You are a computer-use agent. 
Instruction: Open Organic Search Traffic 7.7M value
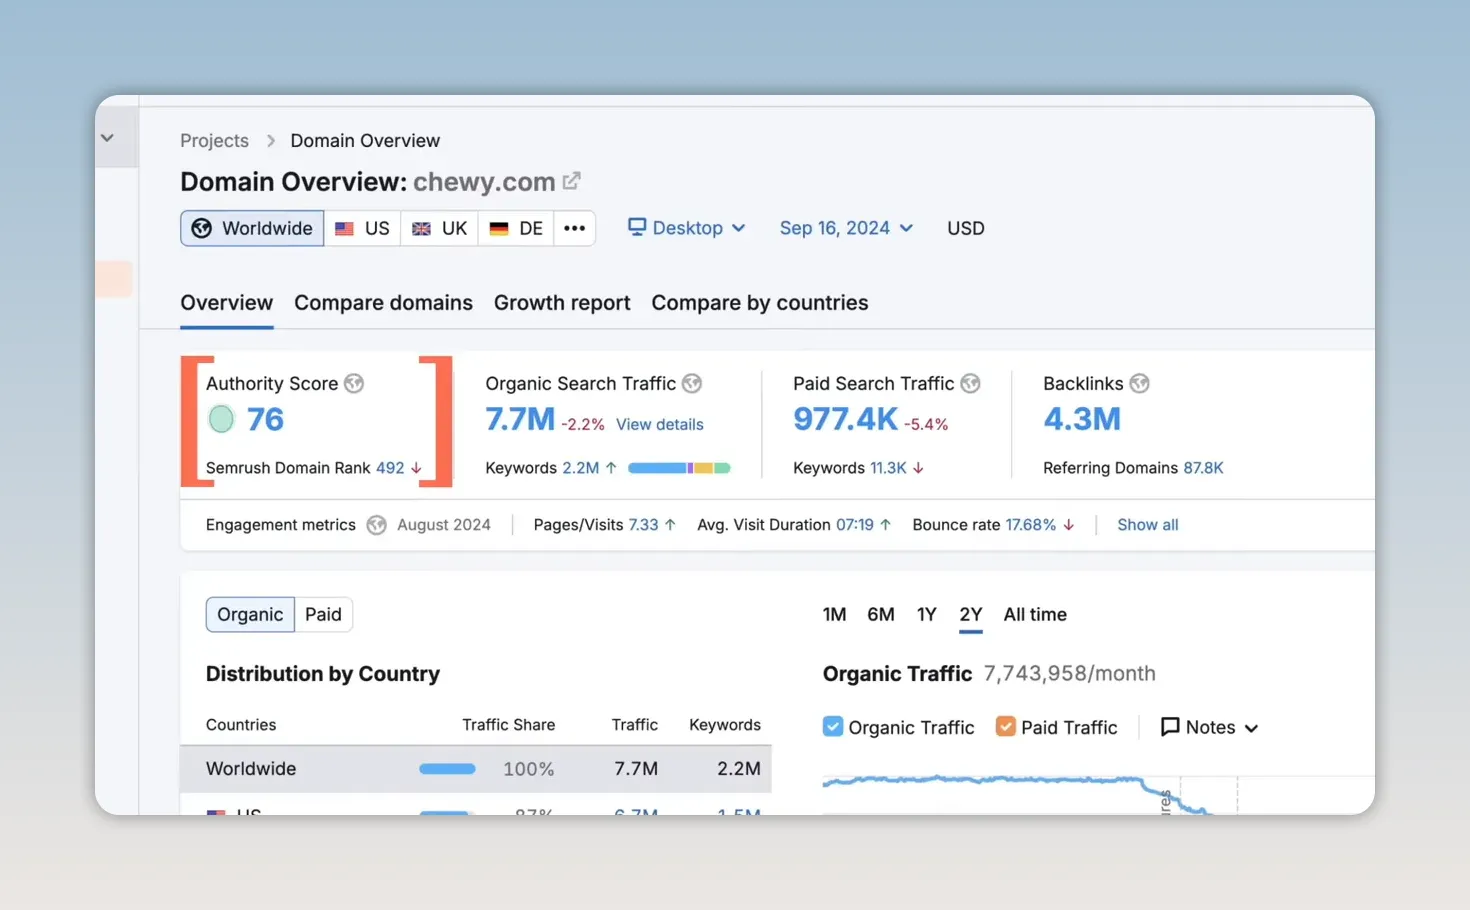click(x=520, y=419)
